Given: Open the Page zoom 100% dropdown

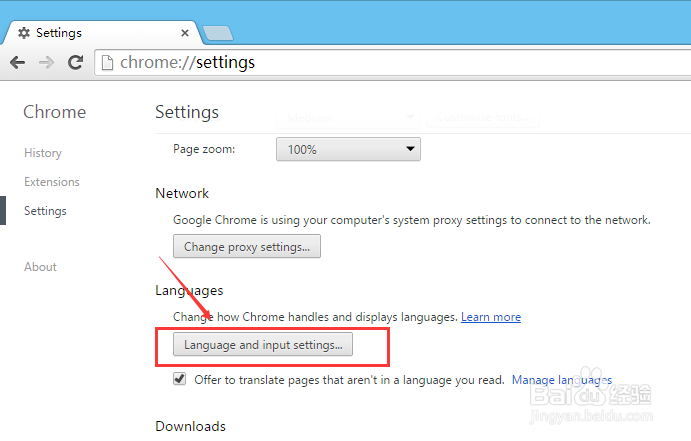Looking at the screenshot, I should [348, 149].
